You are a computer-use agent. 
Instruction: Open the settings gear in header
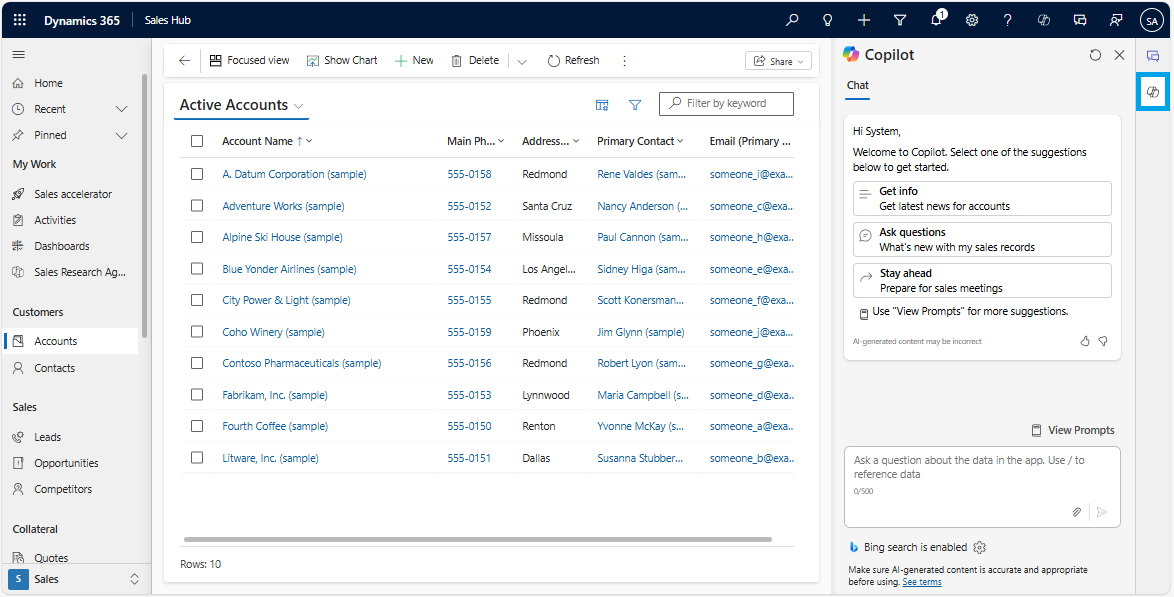[972, 20]
